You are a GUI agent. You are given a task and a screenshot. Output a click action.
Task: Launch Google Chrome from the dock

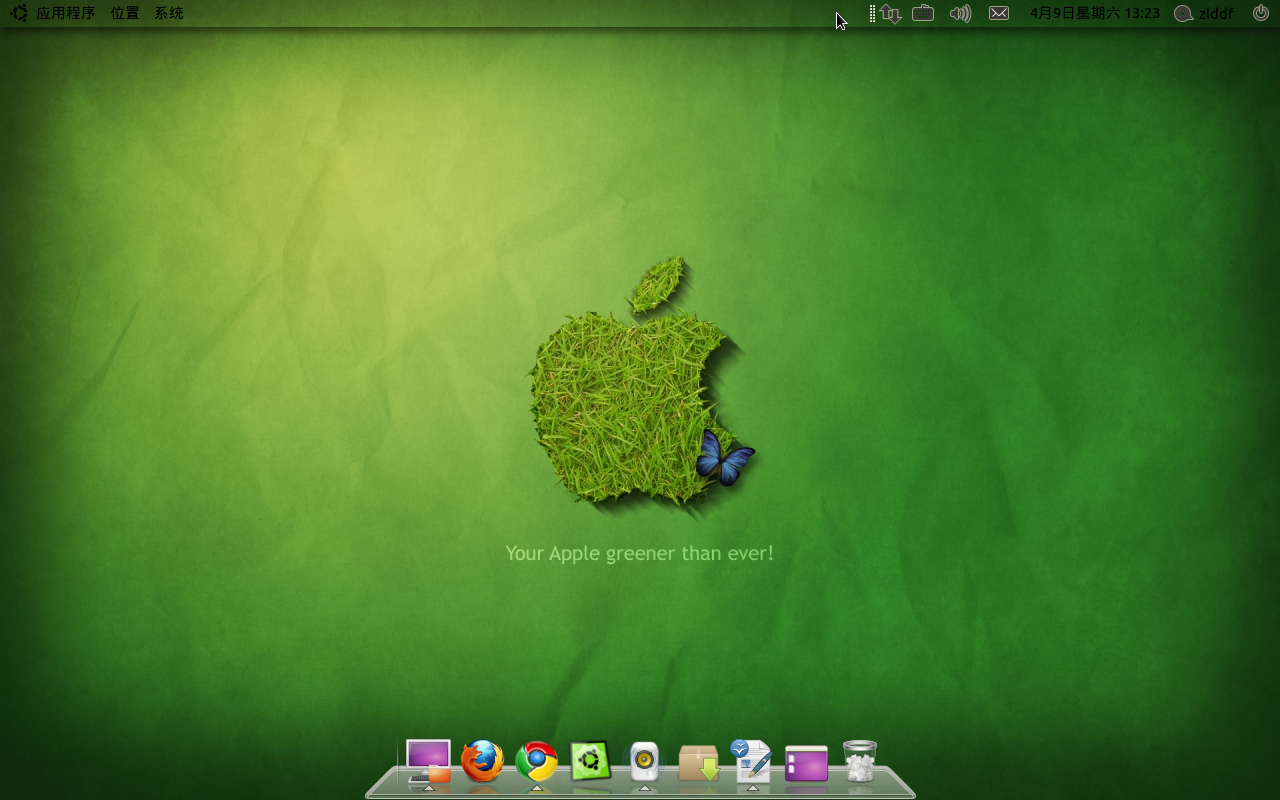pyautogui.click(x=537, y=762)
